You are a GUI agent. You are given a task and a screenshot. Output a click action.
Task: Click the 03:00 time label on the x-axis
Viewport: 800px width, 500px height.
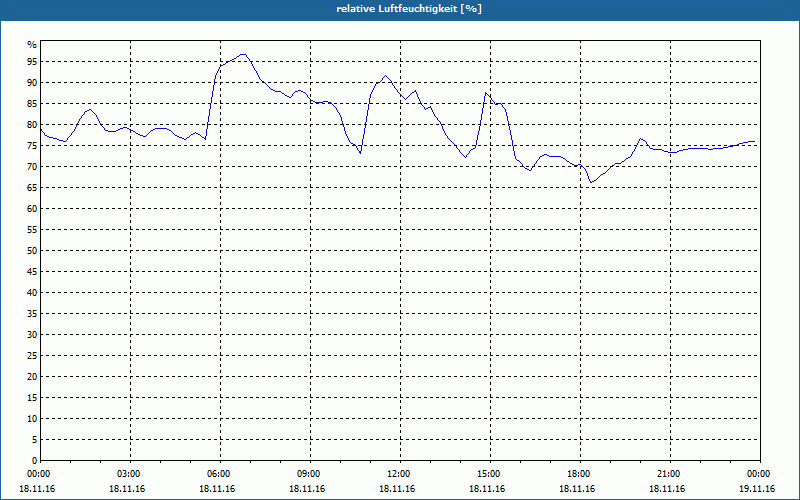[x=128, y=474]
